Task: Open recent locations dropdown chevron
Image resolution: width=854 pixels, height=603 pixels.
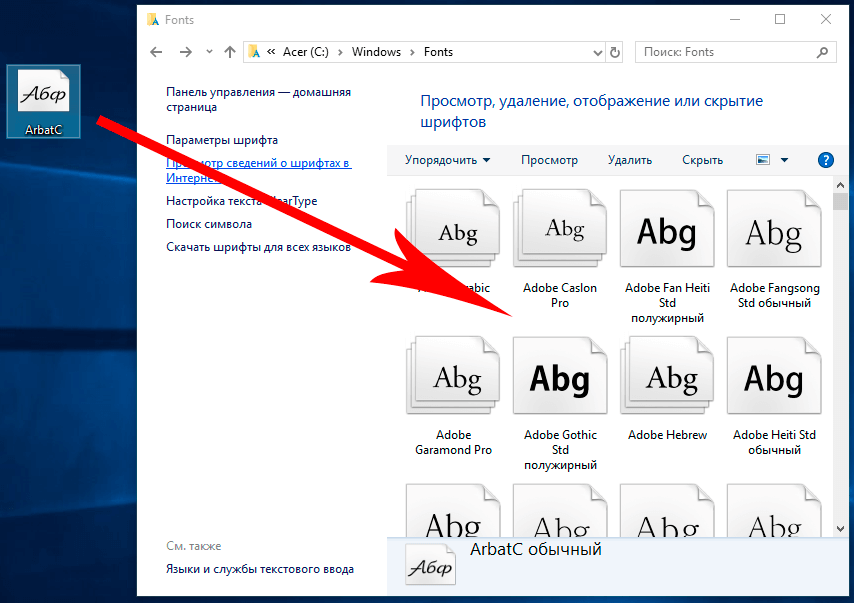Action: click(209, 52)
